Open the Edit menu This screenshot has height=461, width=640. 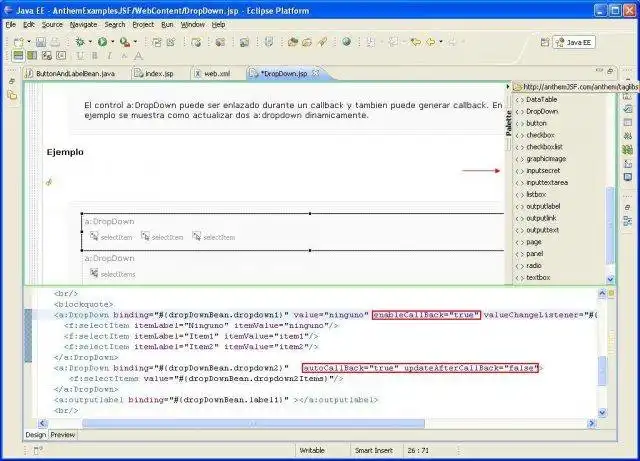29,24
